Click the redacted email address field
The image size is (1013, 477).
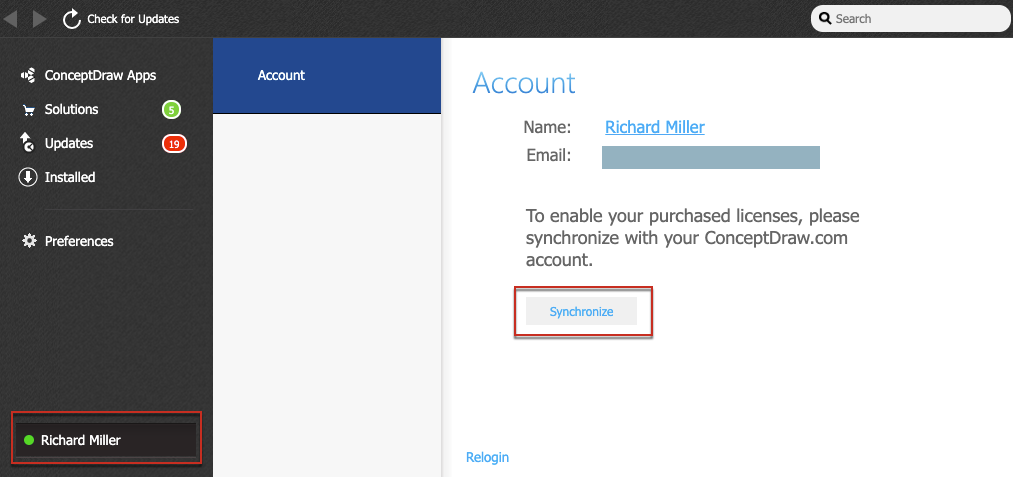pyautogui.click(x=710, y=157)
